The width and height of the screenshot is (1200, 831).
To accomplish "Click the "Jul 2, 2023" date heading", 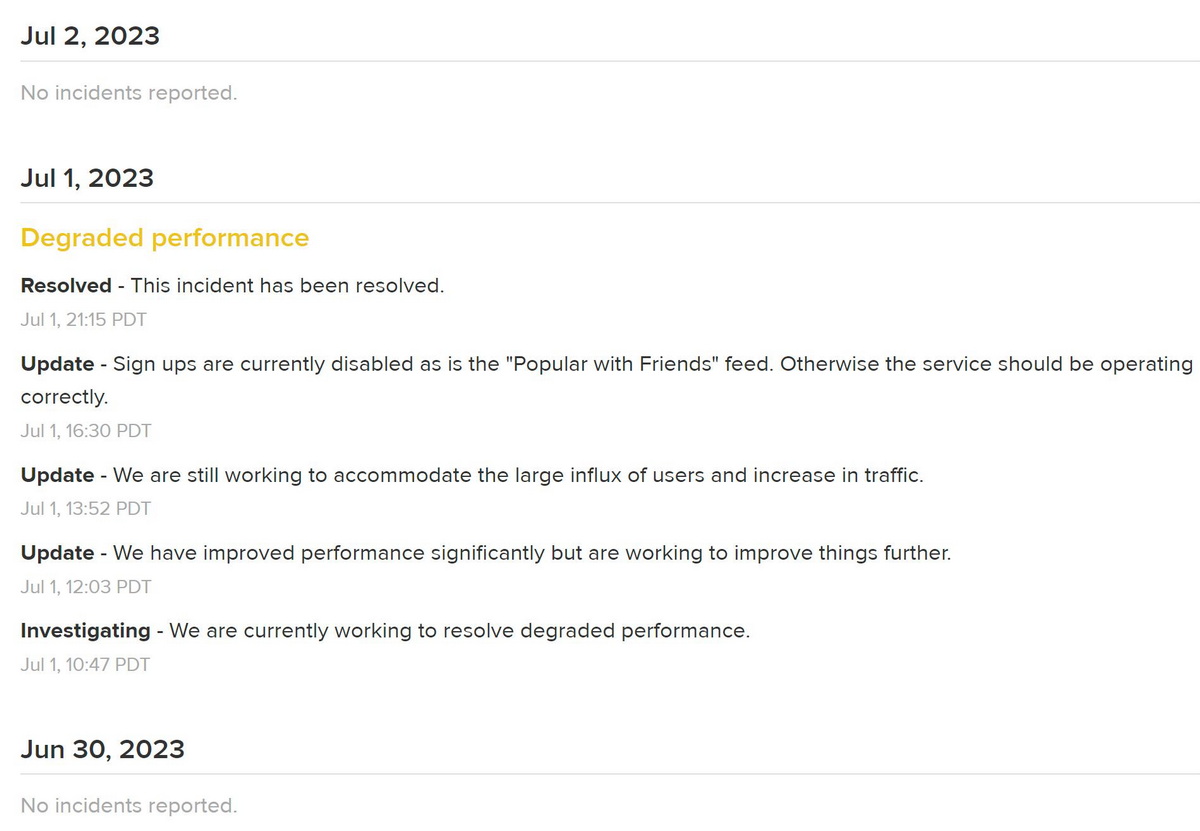I will 90,36.
